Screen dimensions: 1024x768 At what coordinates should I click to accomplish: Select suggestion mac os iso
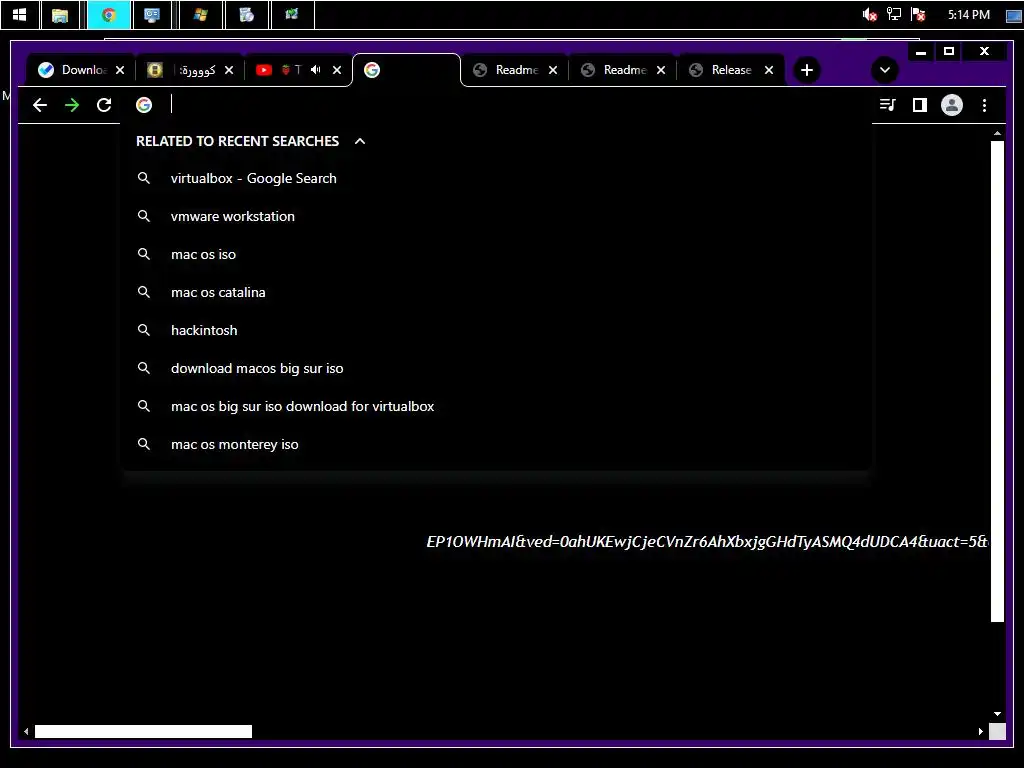tap(496, 254)
